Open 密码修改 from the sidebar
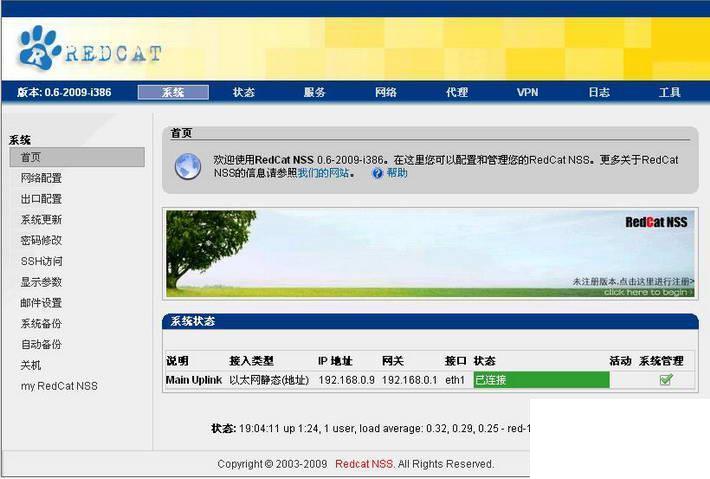 [41, 240]
